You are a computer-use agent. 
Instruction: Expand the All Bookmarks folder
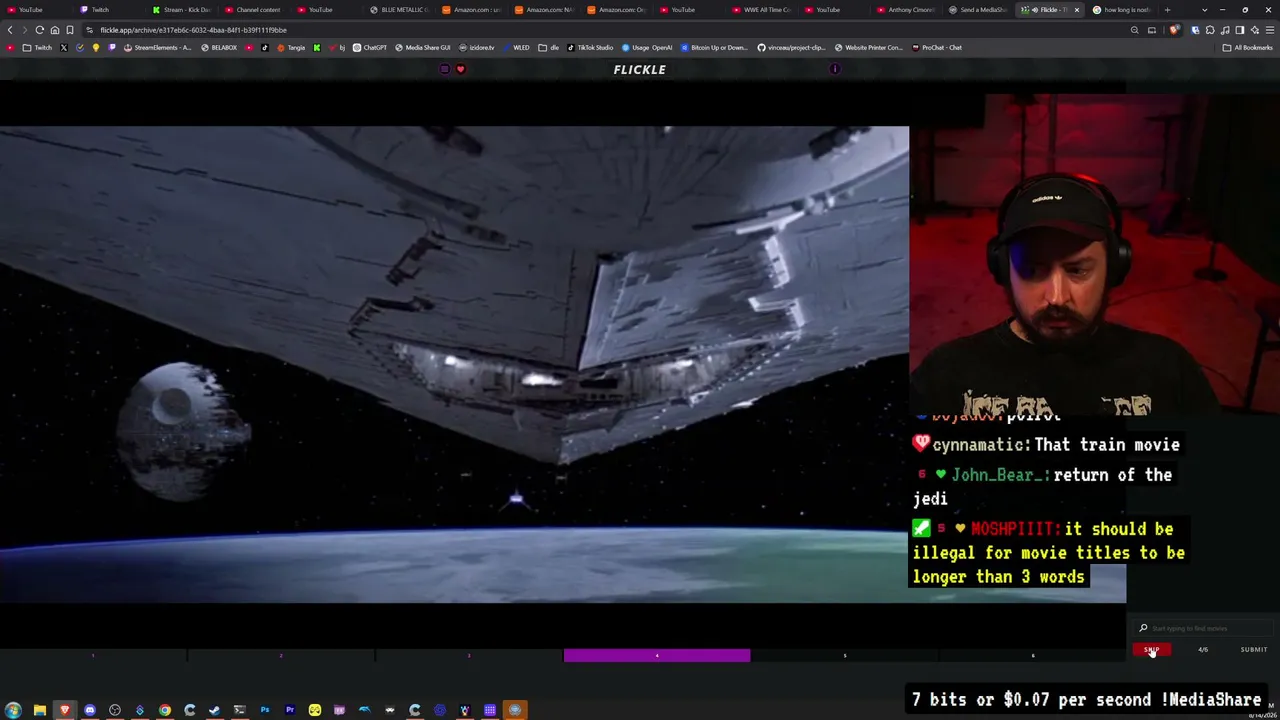1247,47
